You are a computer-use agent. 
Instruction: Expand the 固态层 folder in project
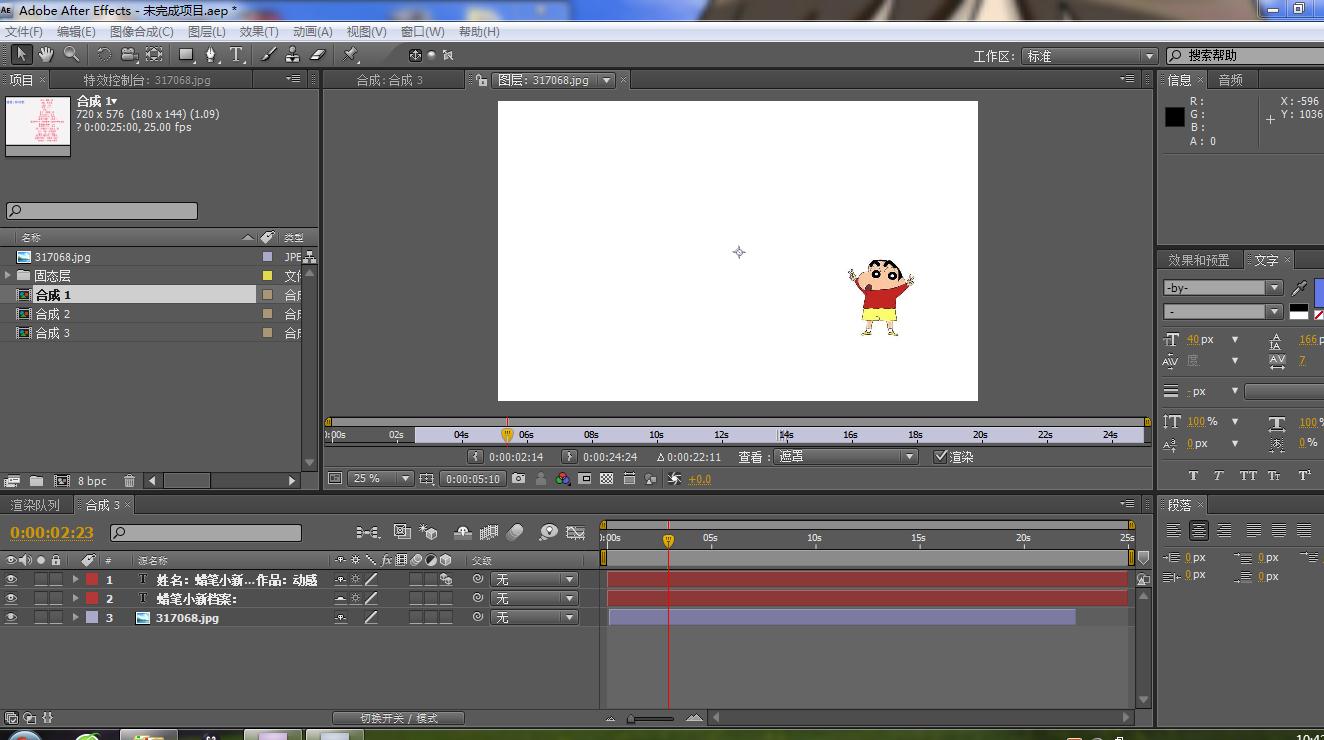point(8,275)
